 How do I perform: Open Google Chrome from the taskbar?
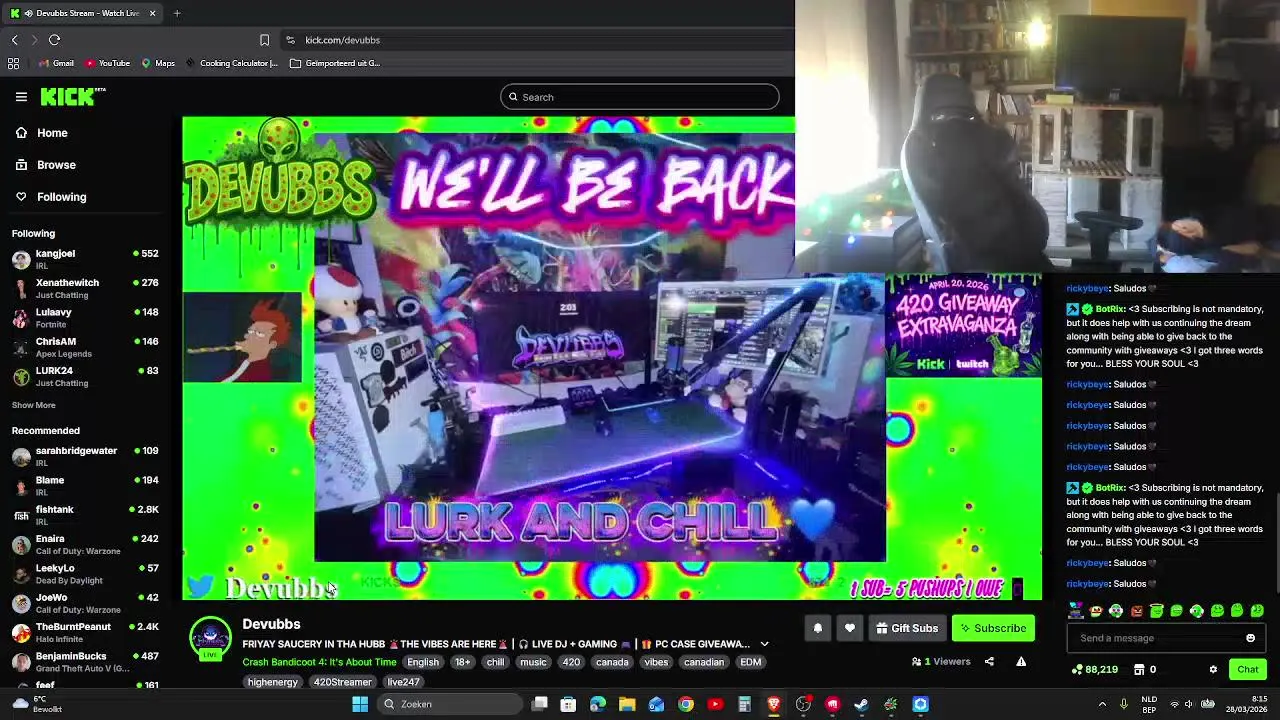[x=685, y=704]
